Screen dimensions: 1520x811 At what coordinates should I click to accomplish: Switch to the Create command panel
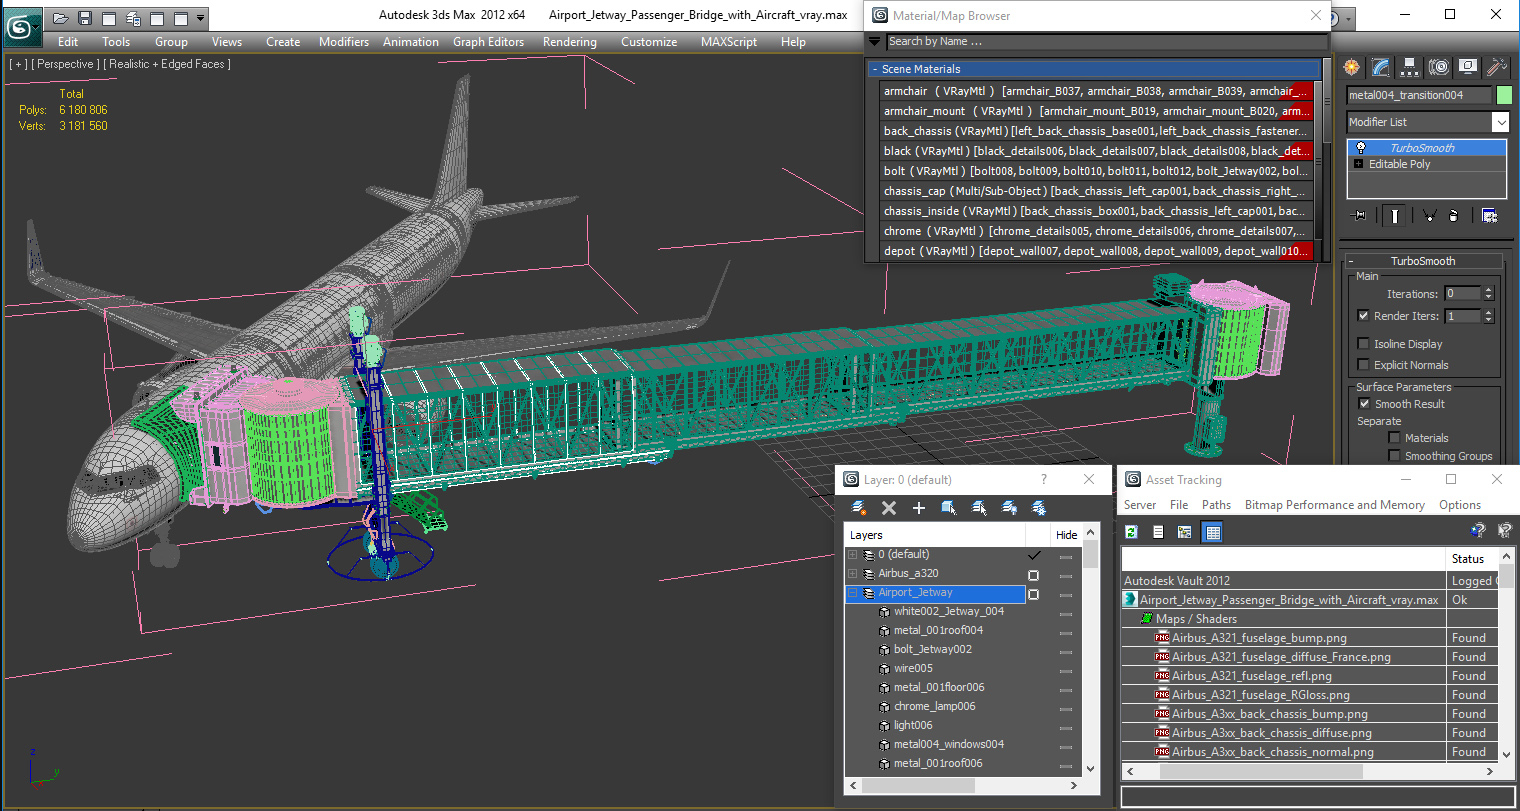[1351, 66]
